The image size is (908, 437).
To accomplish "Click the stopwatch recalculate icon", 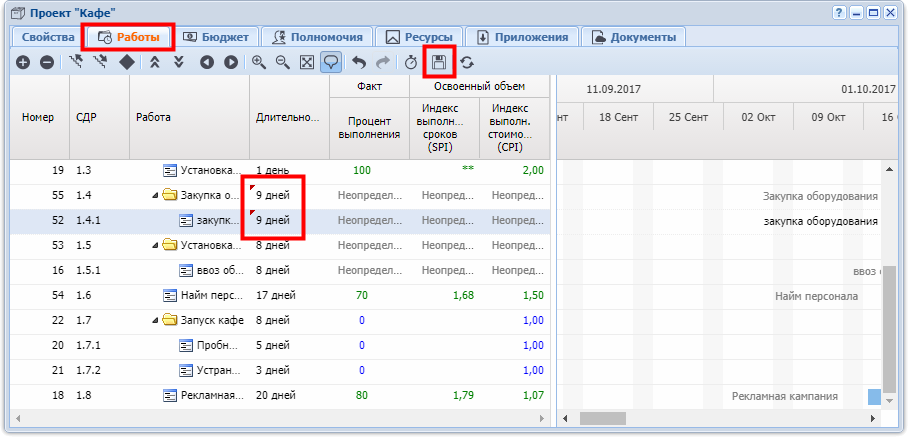I will click(x=411, y=63).
